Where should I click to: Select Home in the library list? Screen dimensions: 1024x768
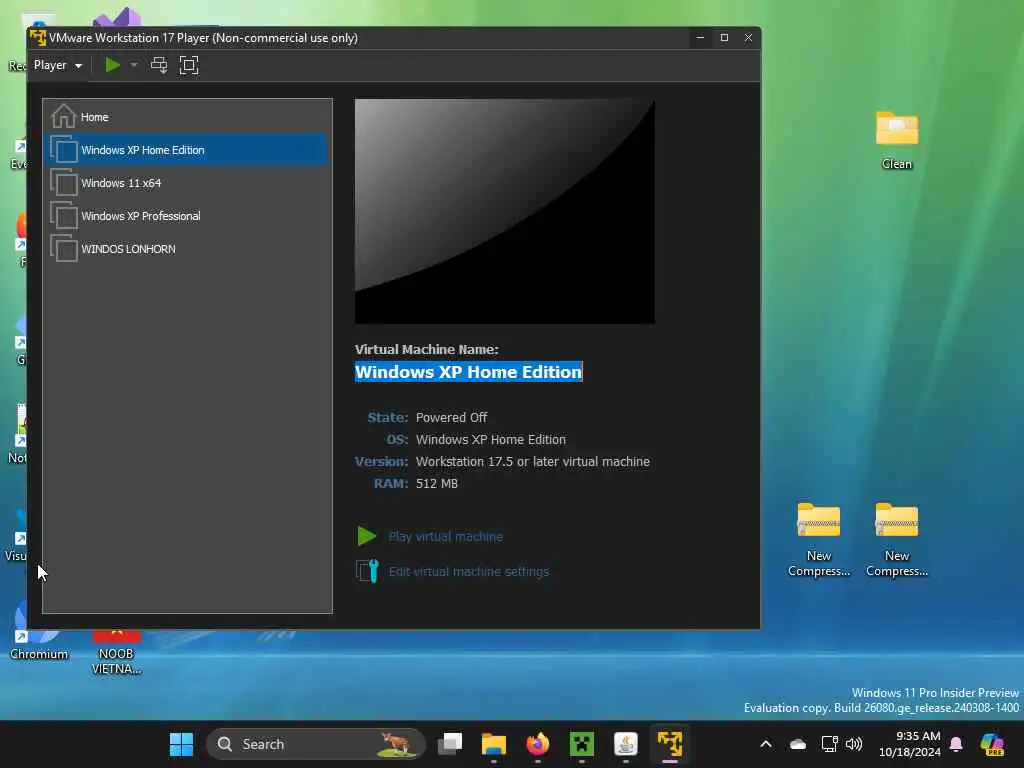click(x=187, y=117)
